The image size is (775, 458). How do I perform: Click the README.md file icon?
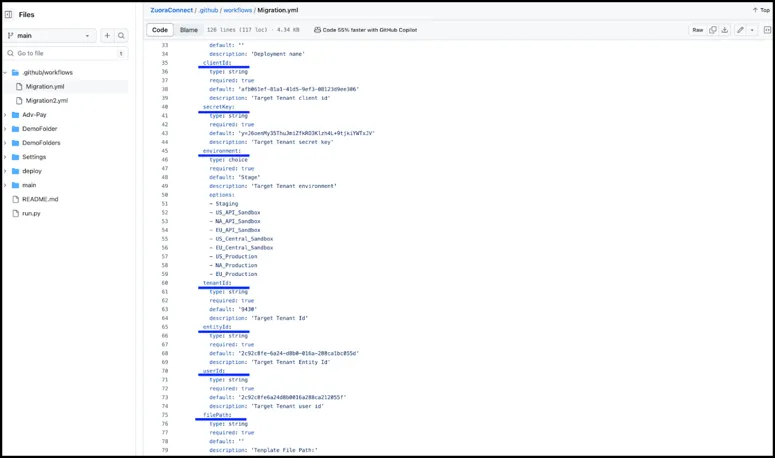point(15,199)
